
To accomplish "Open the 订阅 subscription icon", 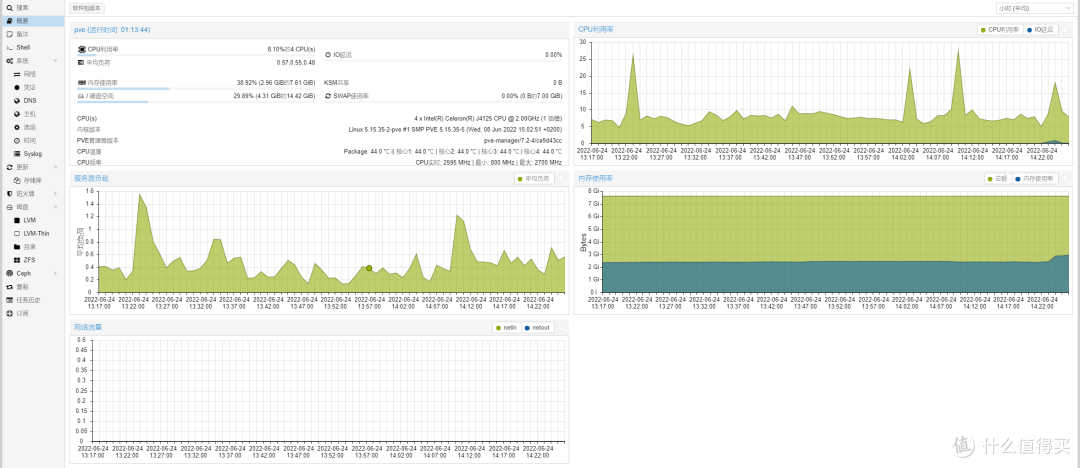I will coord(10,313).
